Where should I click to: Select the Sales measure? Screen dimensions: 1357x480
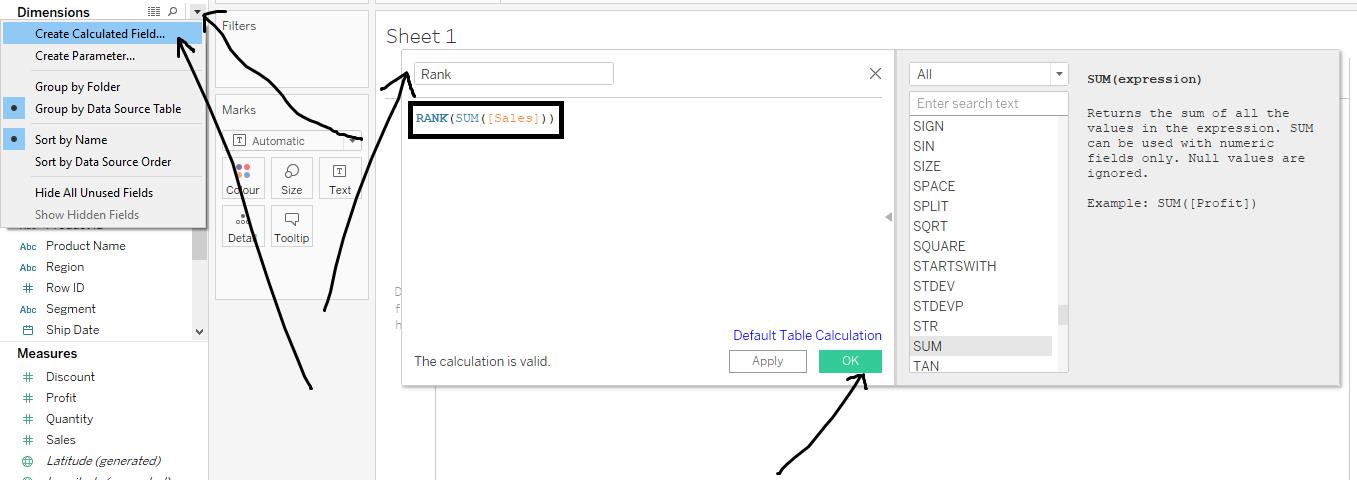(60, 440)
